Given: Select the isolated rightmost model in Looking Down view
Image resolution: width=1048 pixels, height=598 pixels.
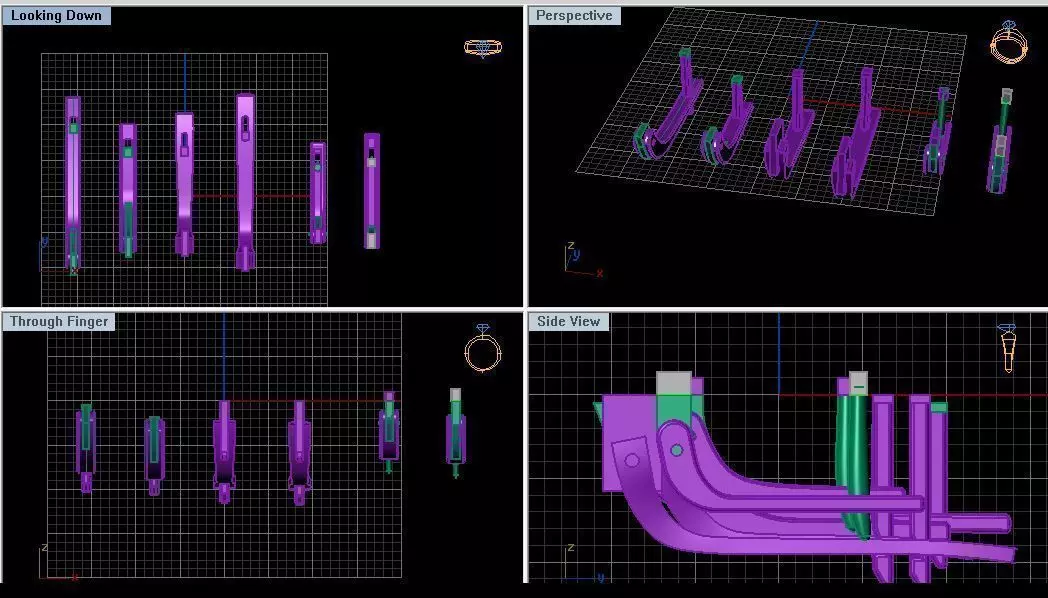Looking at the screenshot, I should tap(372, 191).
